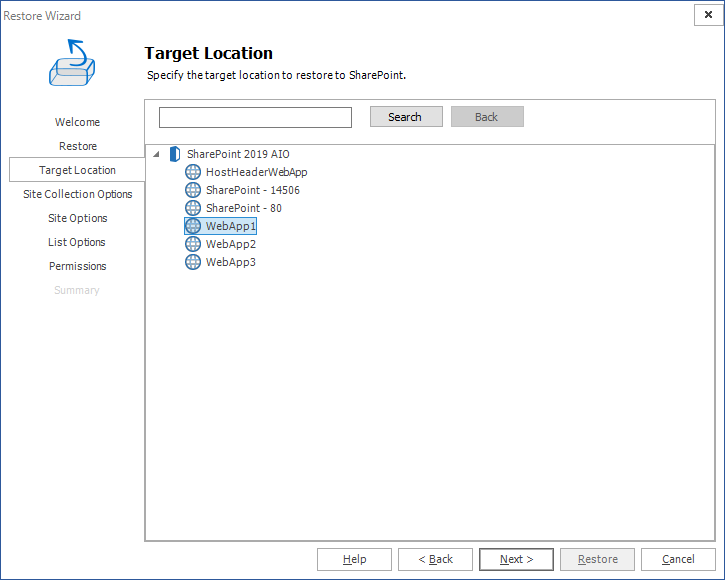Viewport: 725px width, 580px height.
Task: Click the SharePoint - 14506 globe icon
Action: 193,190
